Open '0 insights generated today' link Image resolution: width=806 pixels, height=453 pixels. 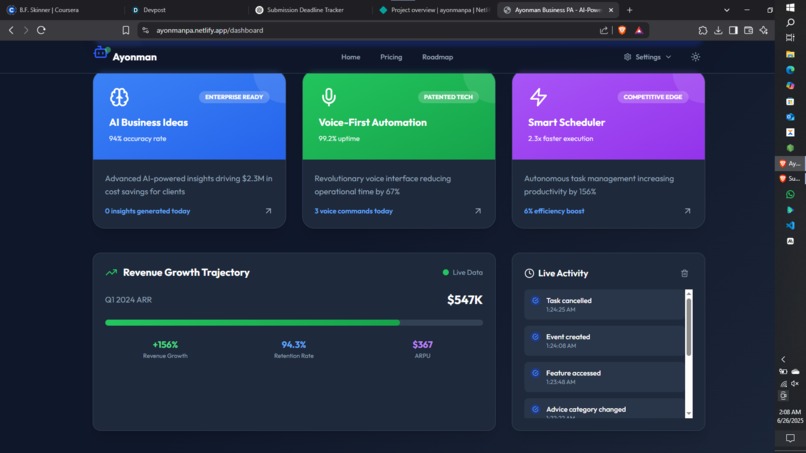pos(148,211)
